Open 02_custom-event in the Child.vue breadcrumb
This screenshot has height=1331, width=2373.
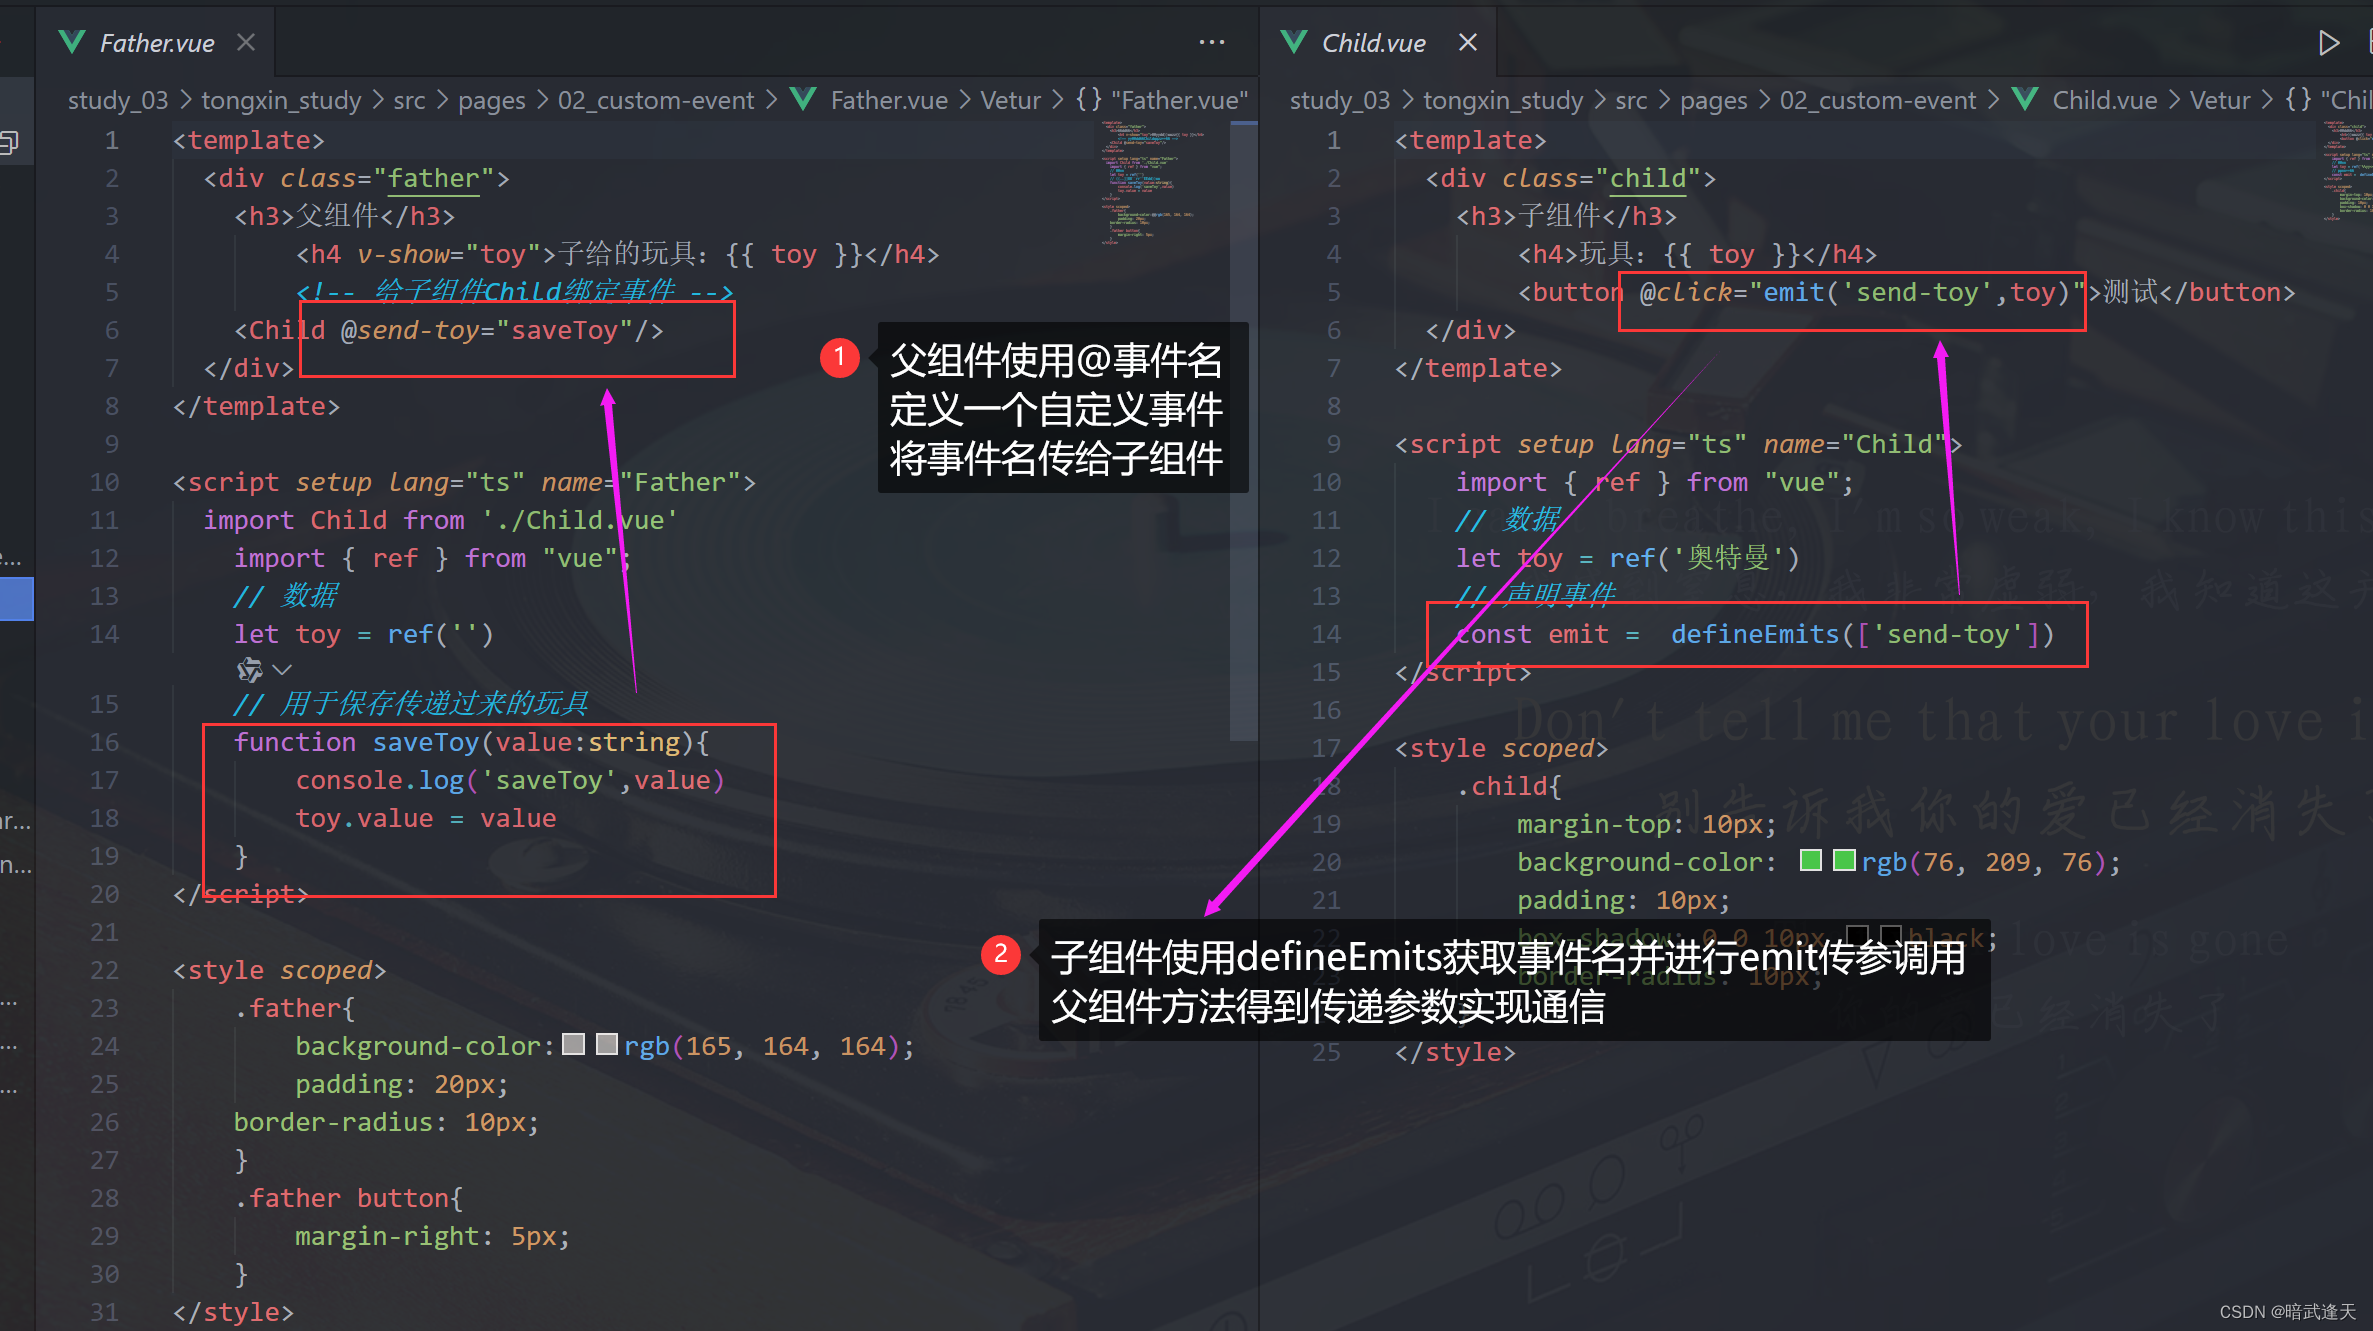pyautogui.click(x=1878, y=100)
